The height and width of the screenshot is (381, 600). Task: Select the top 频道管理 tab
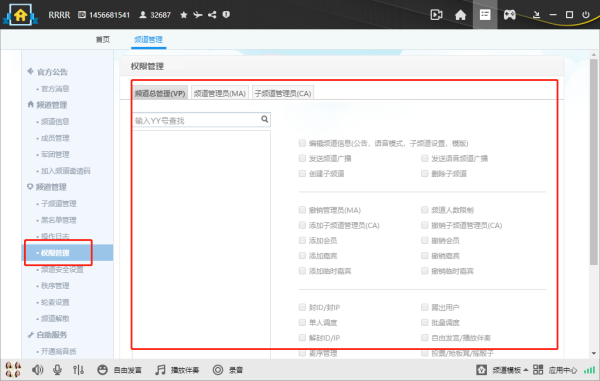(x=148, y=39)
